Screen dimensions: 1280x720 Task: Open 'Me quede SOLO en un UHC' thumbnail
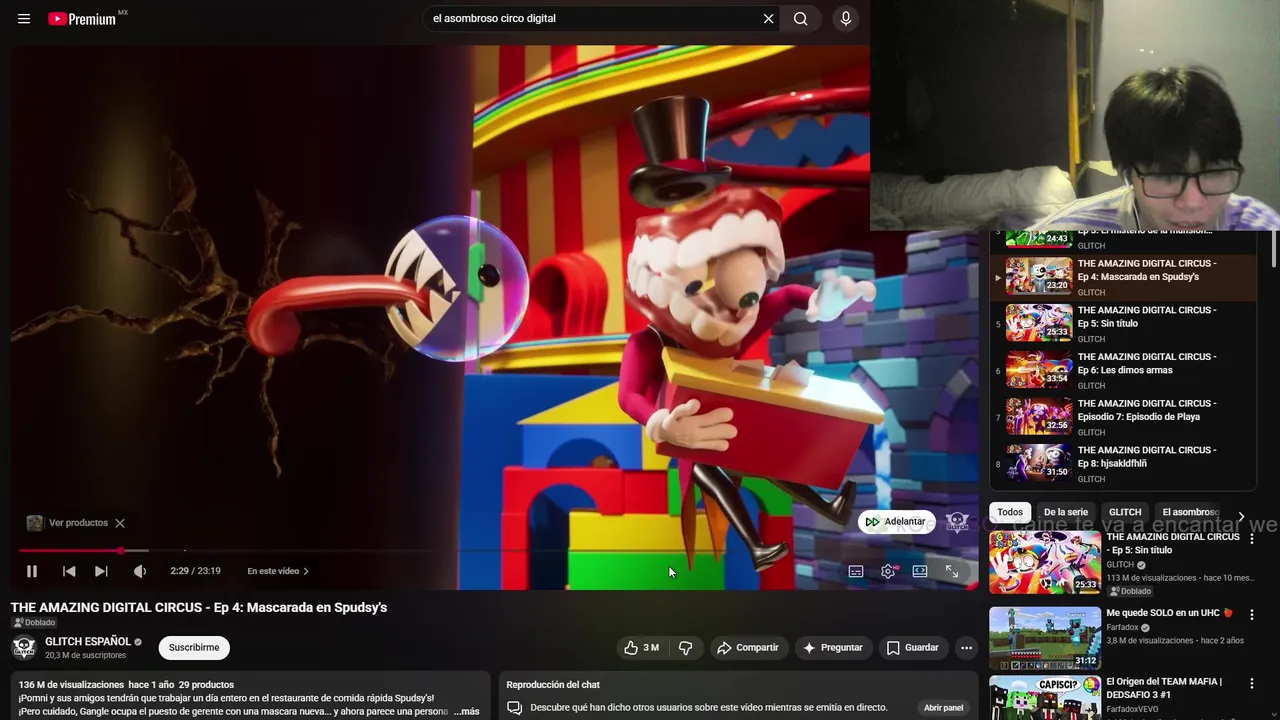1045,638
